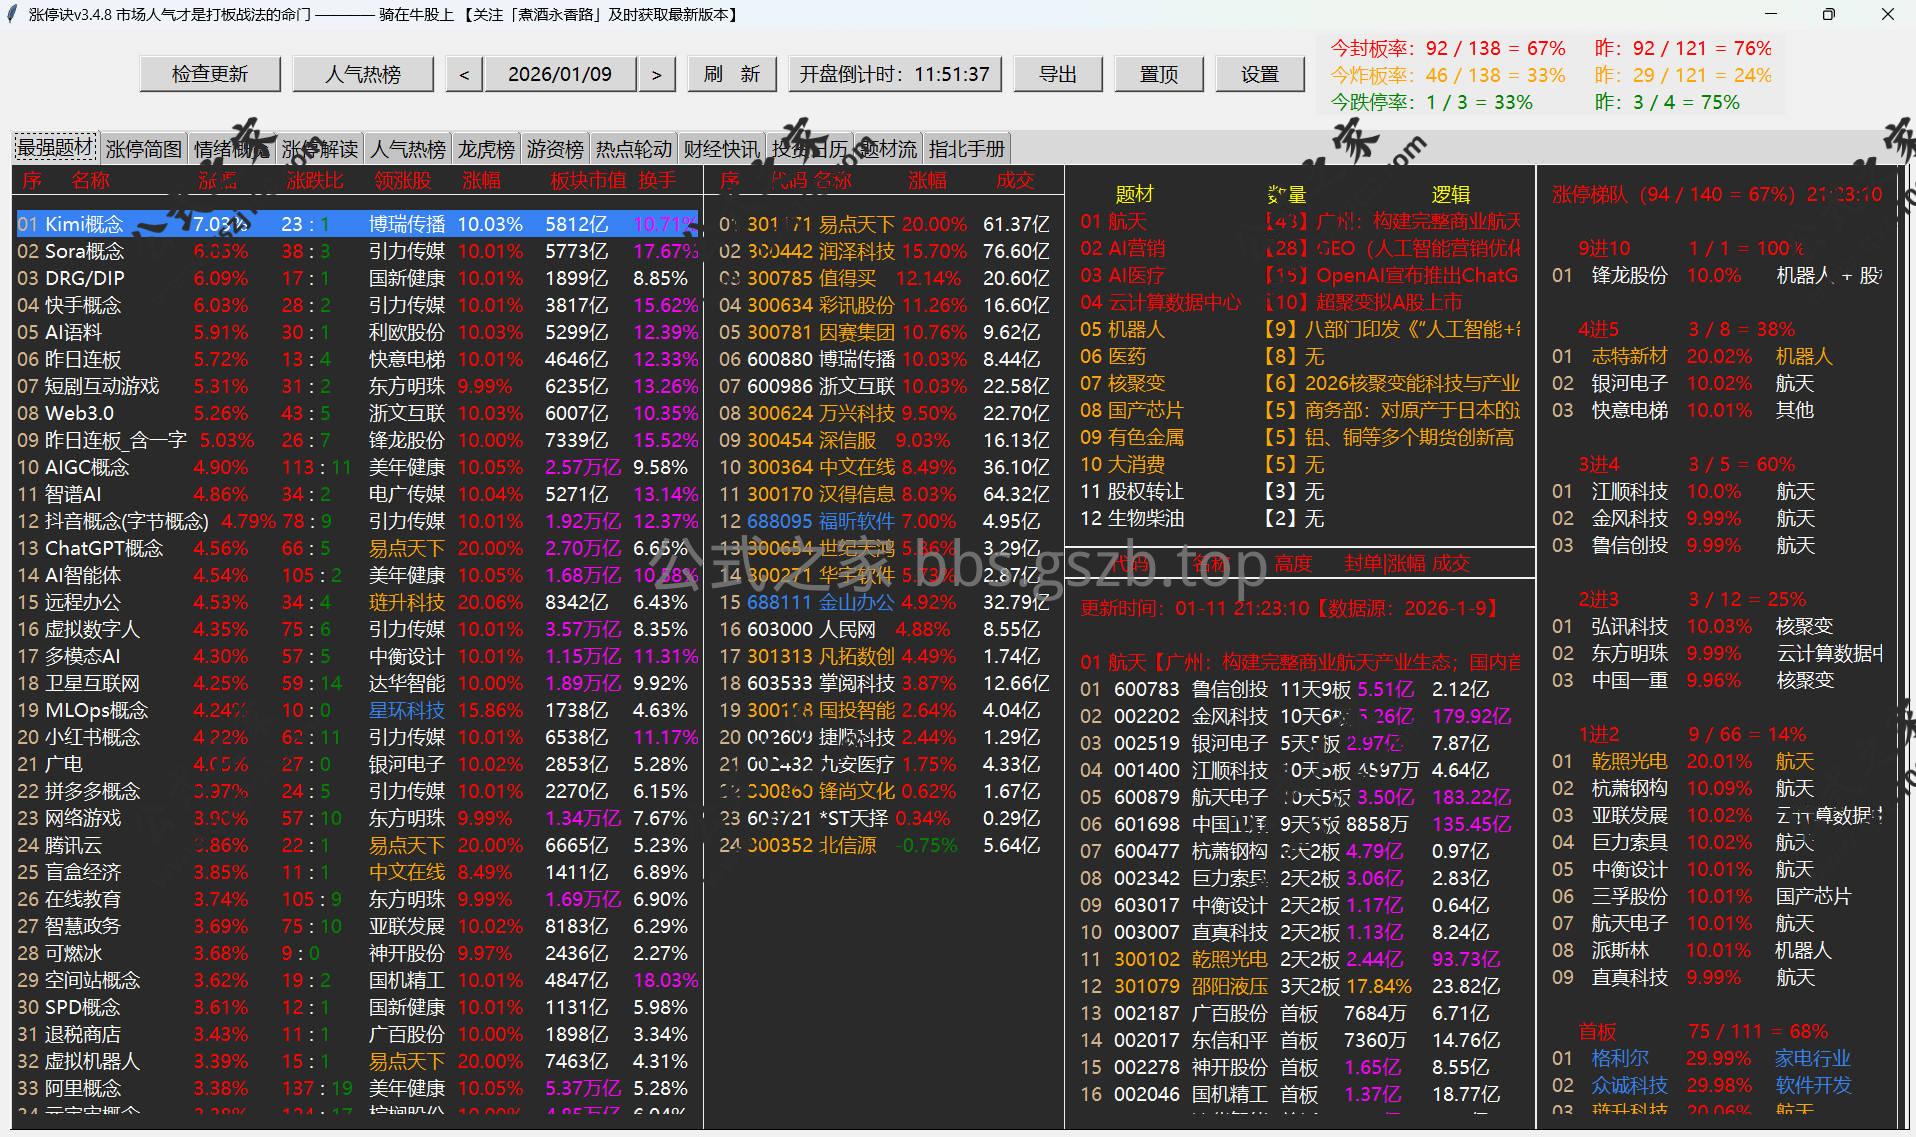Image resolution: width=1916 pixels, height=1137 pixels.
Task: Select the 快手概念 row
Action: [357, 305]
